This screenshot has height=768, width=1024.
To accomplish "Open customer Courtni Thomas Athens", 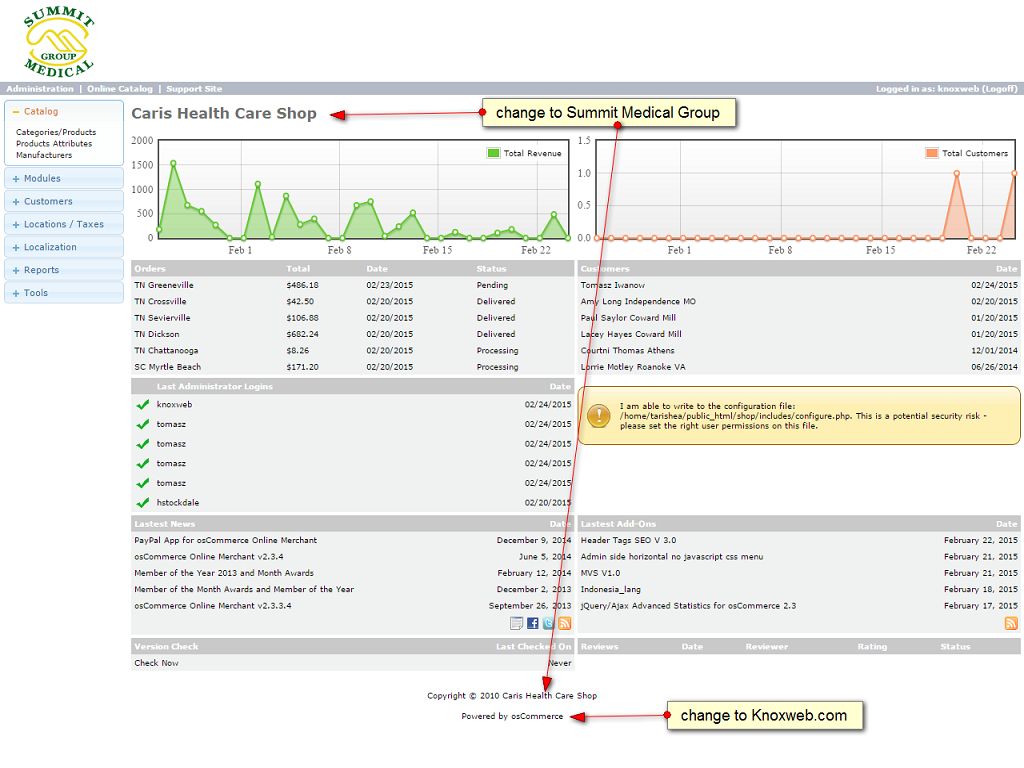I will point(628,351).
